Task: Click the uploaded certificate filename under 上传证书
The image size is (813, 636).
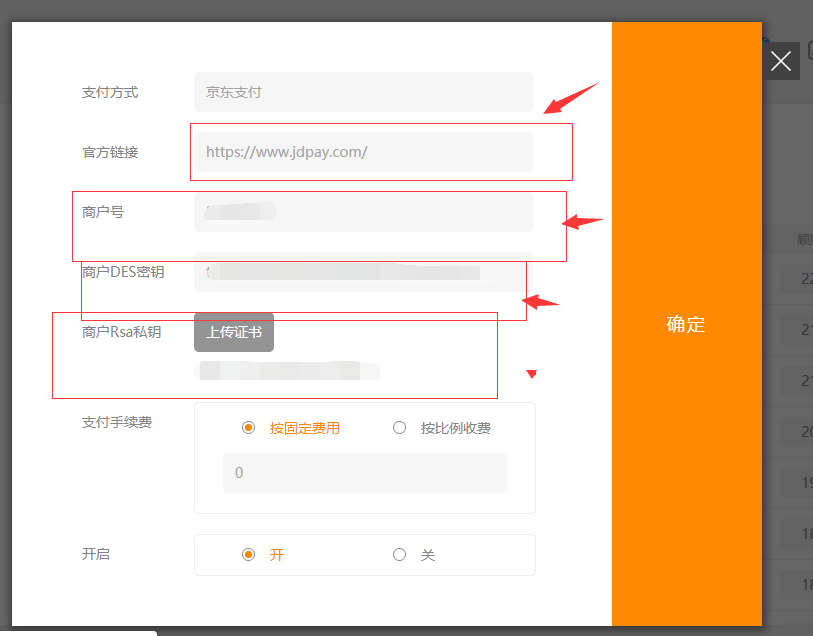Action: pos(288,371)
